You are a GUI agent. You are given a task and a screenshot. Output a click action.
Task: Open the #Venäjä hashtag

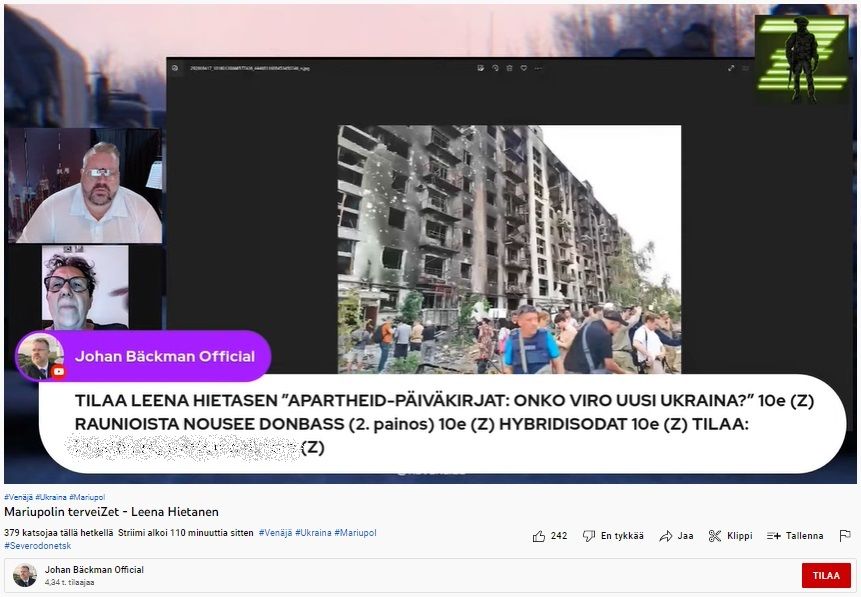coord(18,493)
